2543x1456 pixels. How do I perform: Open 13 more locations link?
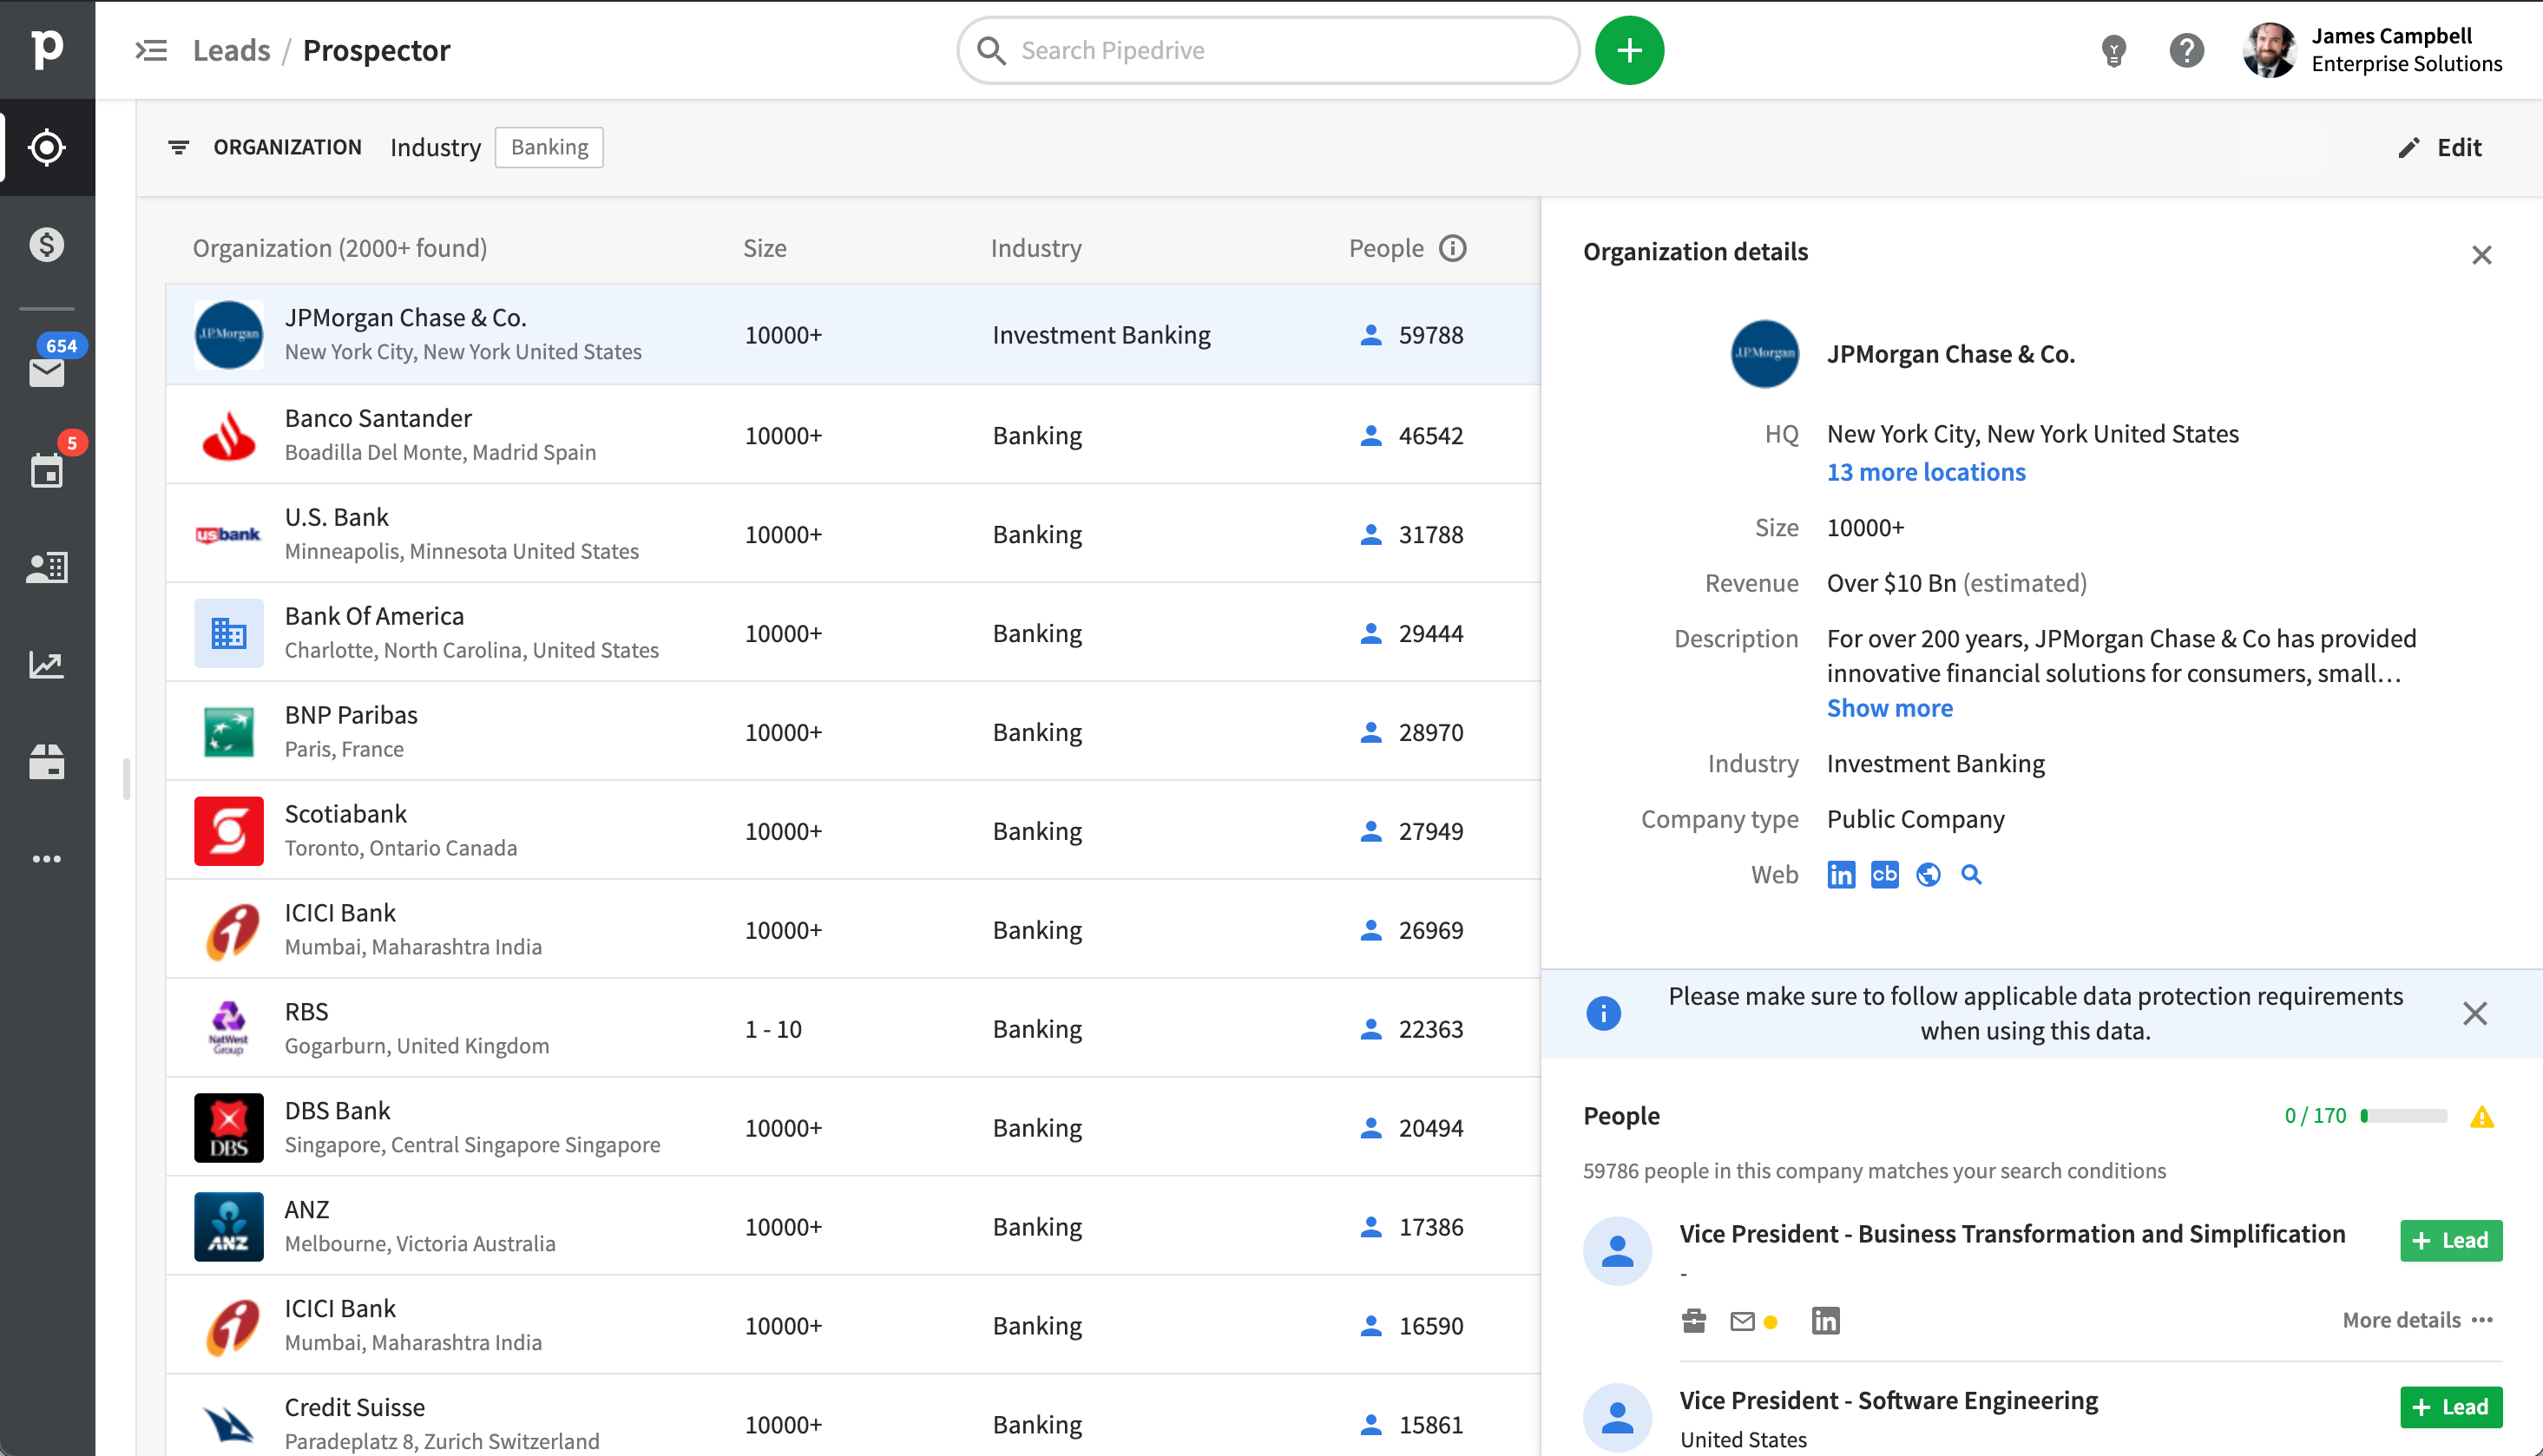click(x=1925, y=472)
